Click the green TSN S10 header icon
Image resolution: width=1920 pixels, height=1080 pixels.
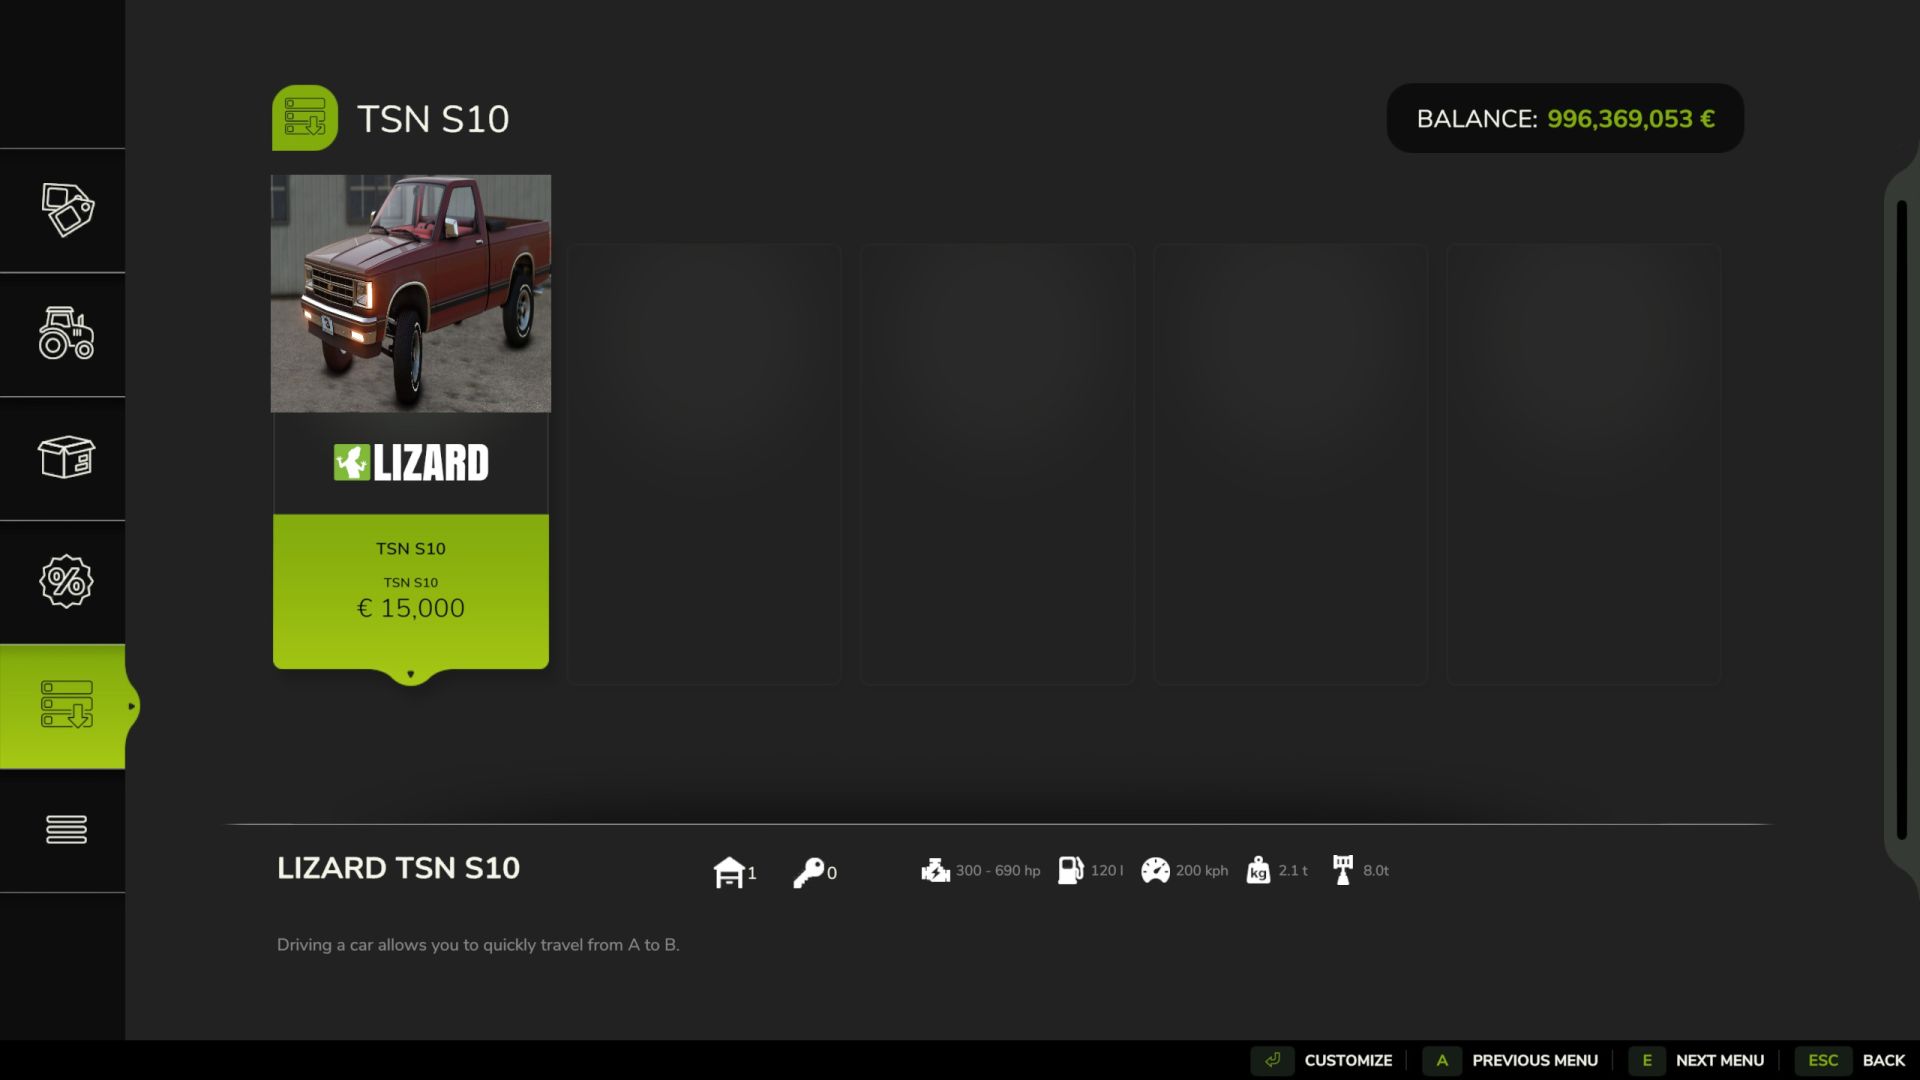[305, 118]
